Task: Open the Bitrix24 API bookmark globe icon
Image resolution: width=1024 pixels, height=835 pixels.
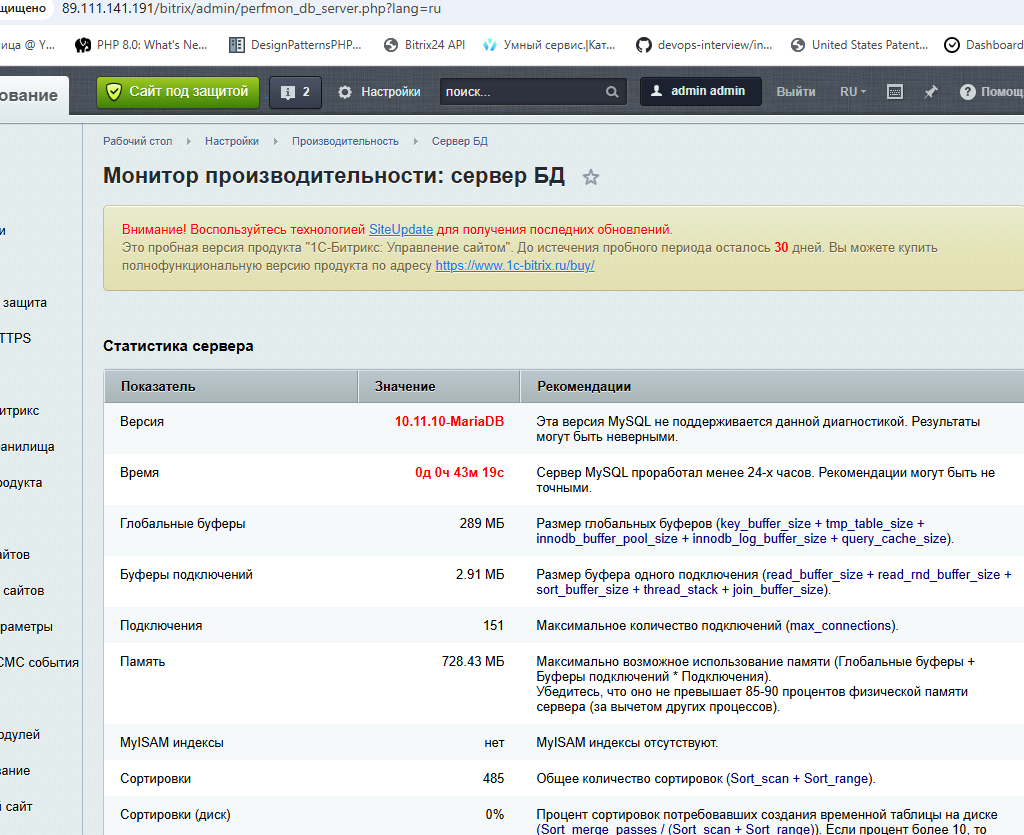Action: click(x=391, y=45)
